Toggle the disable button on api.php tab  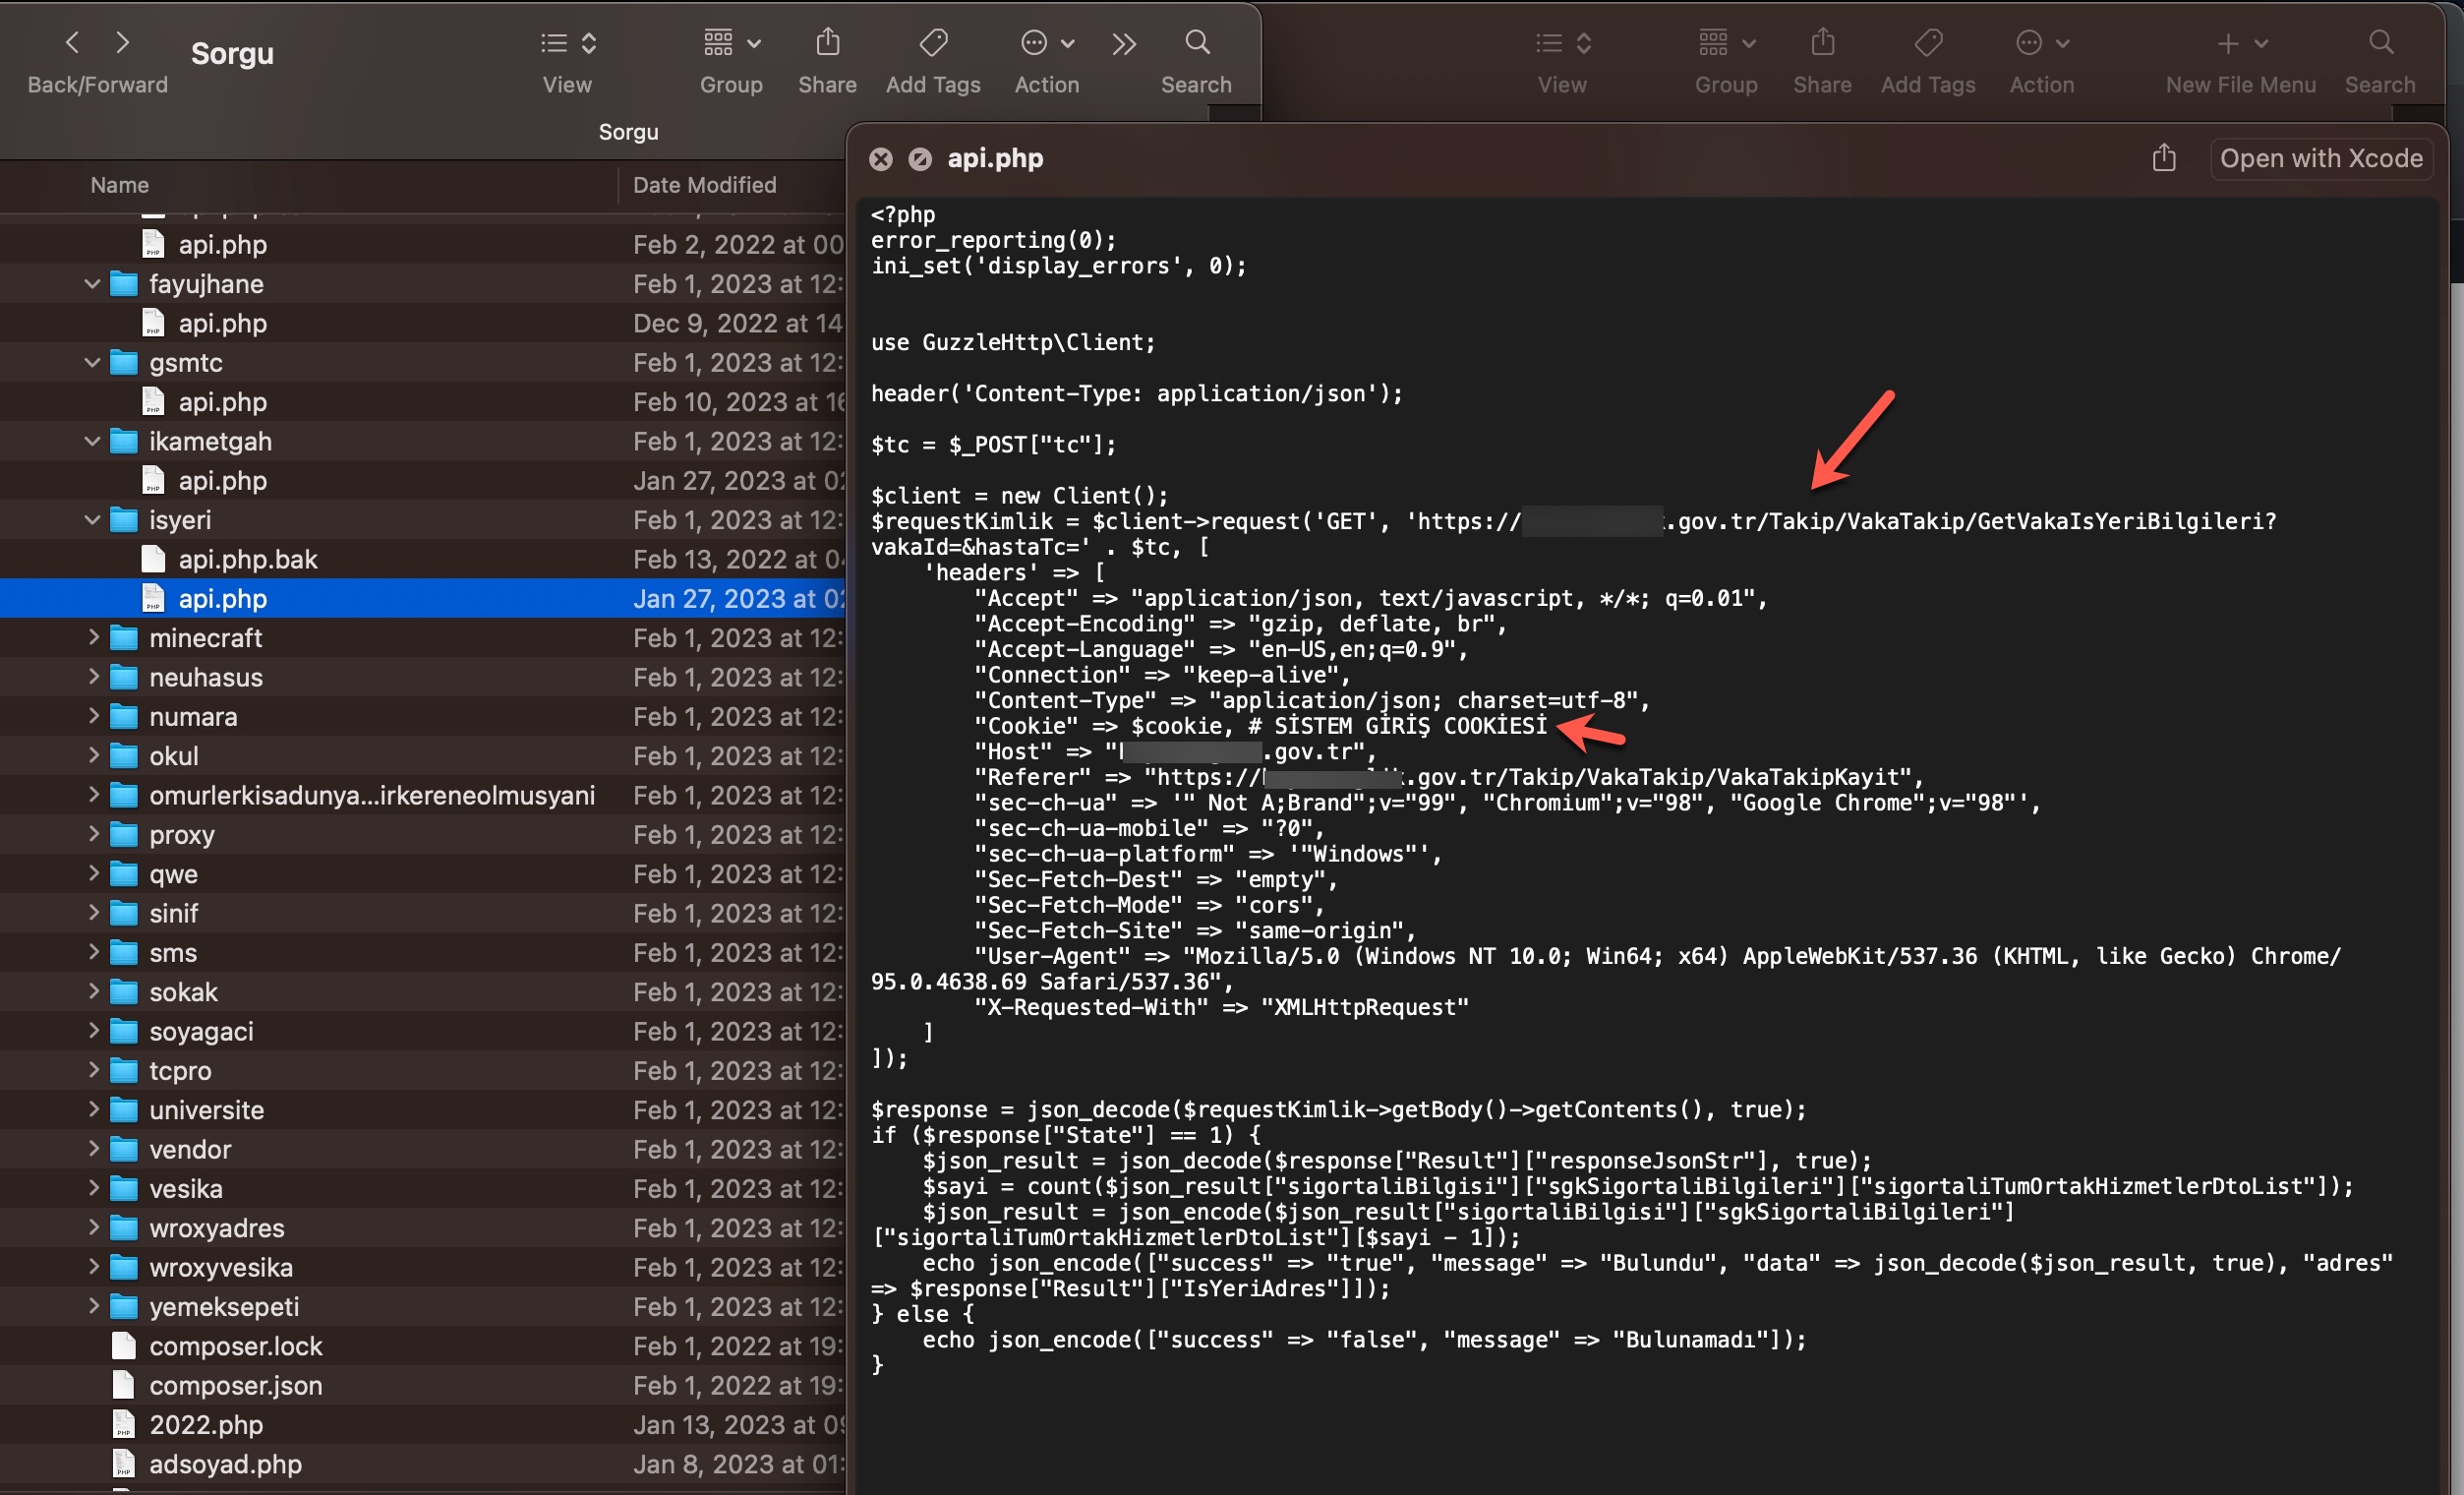click(918, 158)
